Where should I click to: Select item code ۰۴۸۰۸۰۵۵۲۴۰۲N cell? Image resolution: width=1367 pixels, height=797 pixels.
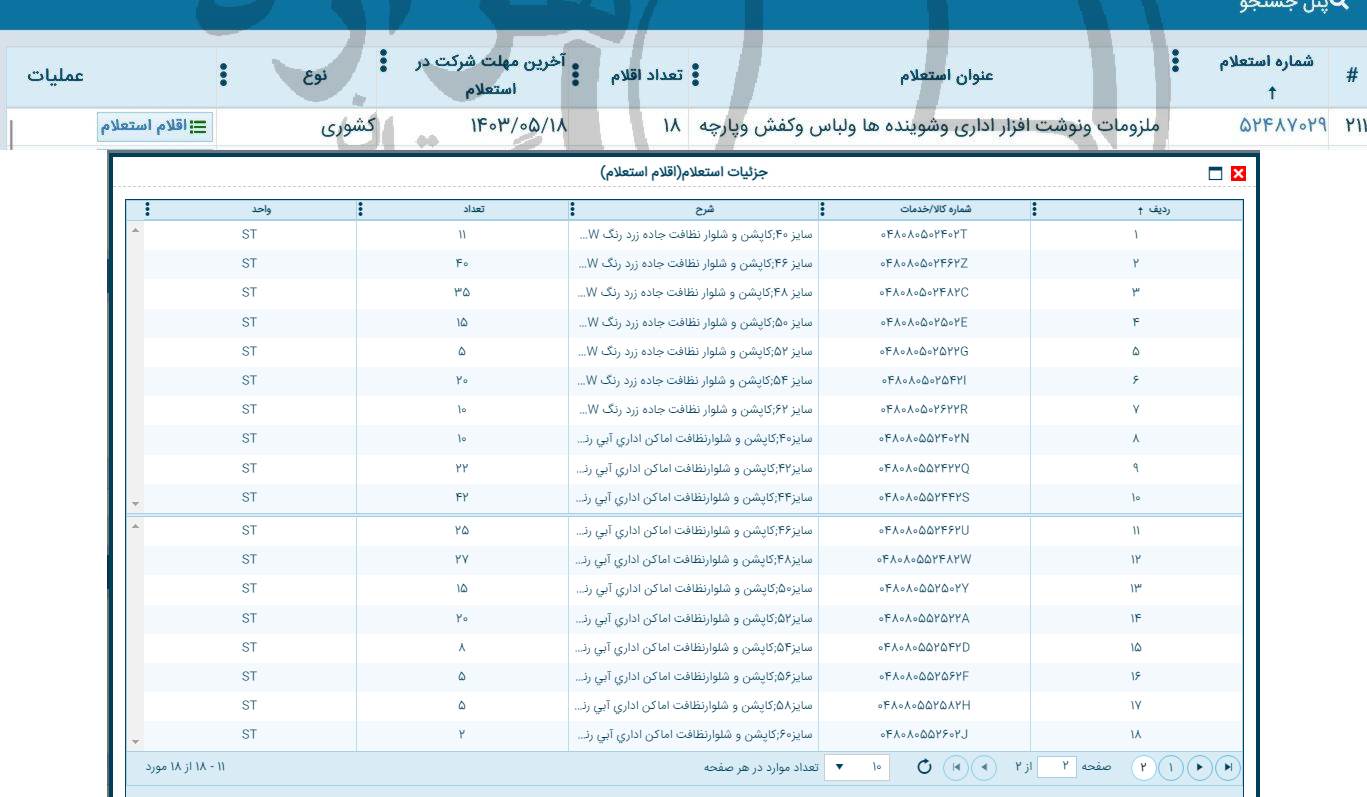[924, 438]
